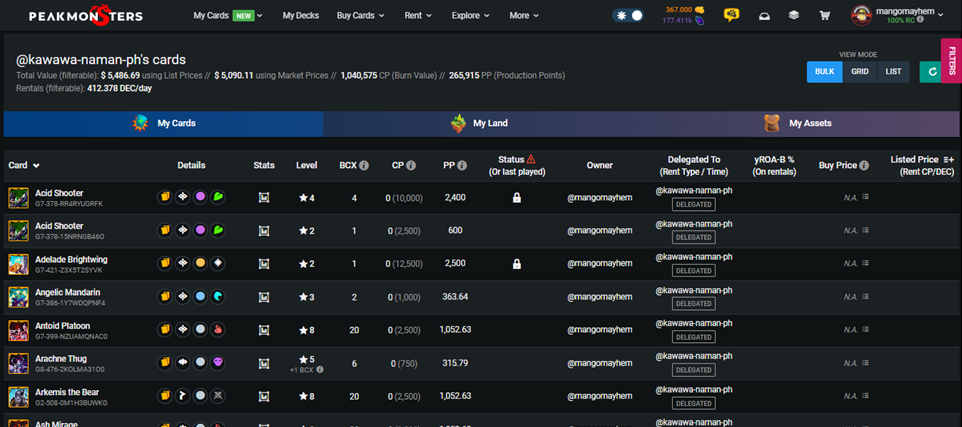Click the yellow chat bubble icon
This screenshot has width=962, height=427.
pyautogui.click(x=731, y=15)
